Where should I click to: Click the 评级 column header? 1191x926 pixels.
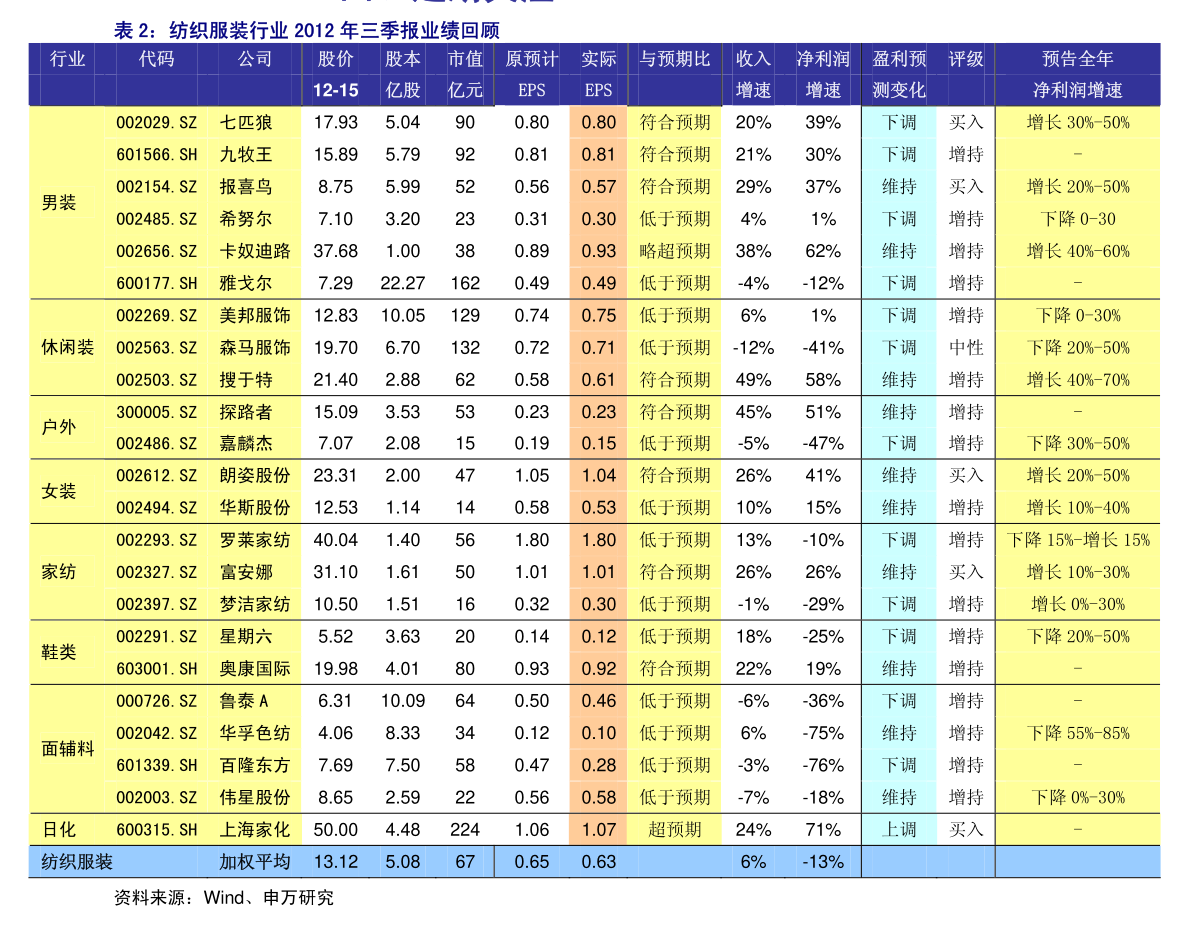[x=966, y=58]
